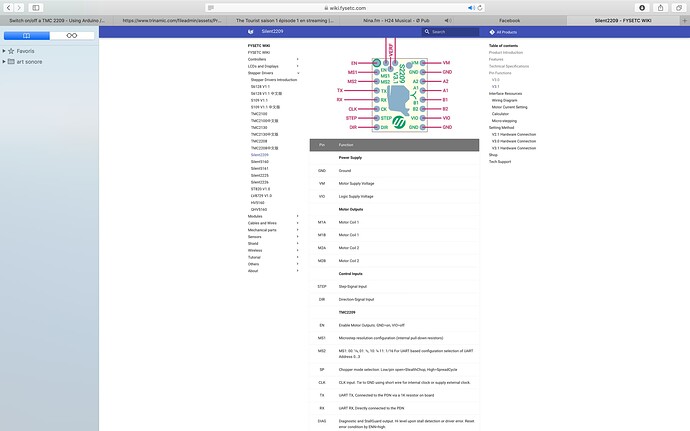Reload the wiki.fysetc.com page
The image size is (690, 431).
480,7
